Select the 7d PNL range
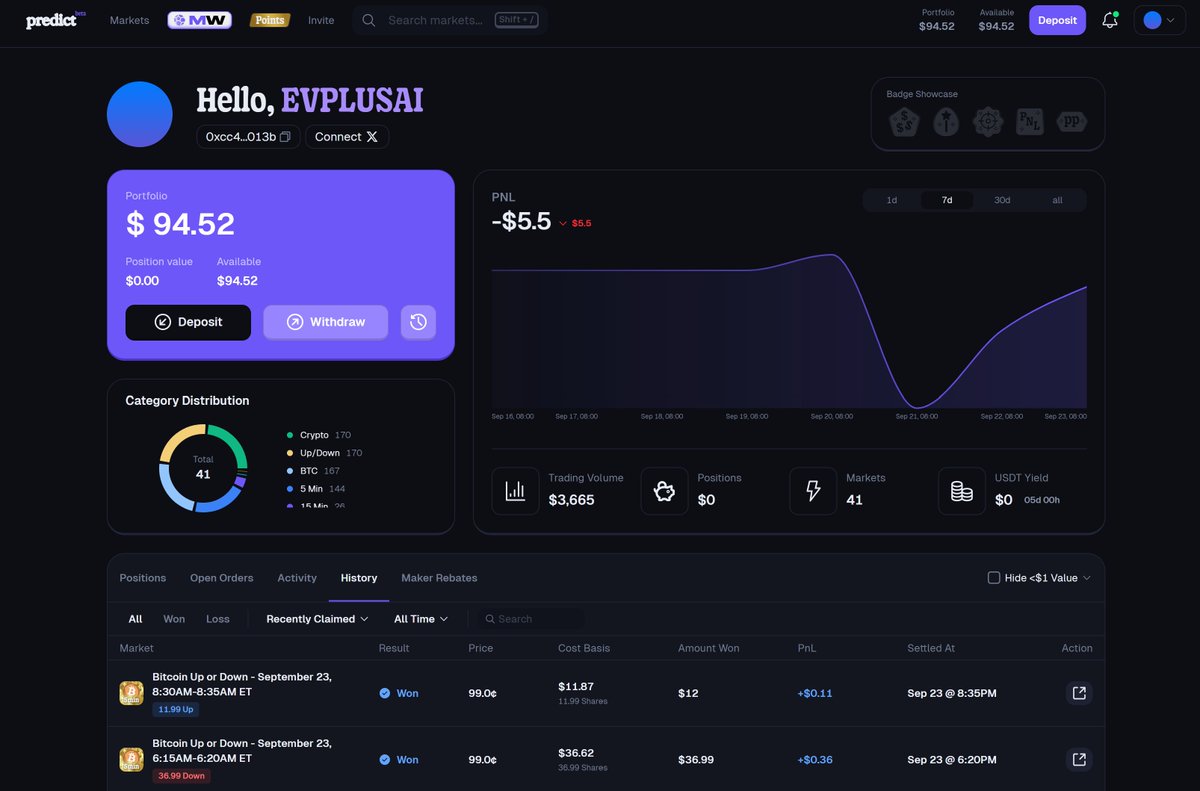Screen dimensions: 1200x791 tap(947, 200)
